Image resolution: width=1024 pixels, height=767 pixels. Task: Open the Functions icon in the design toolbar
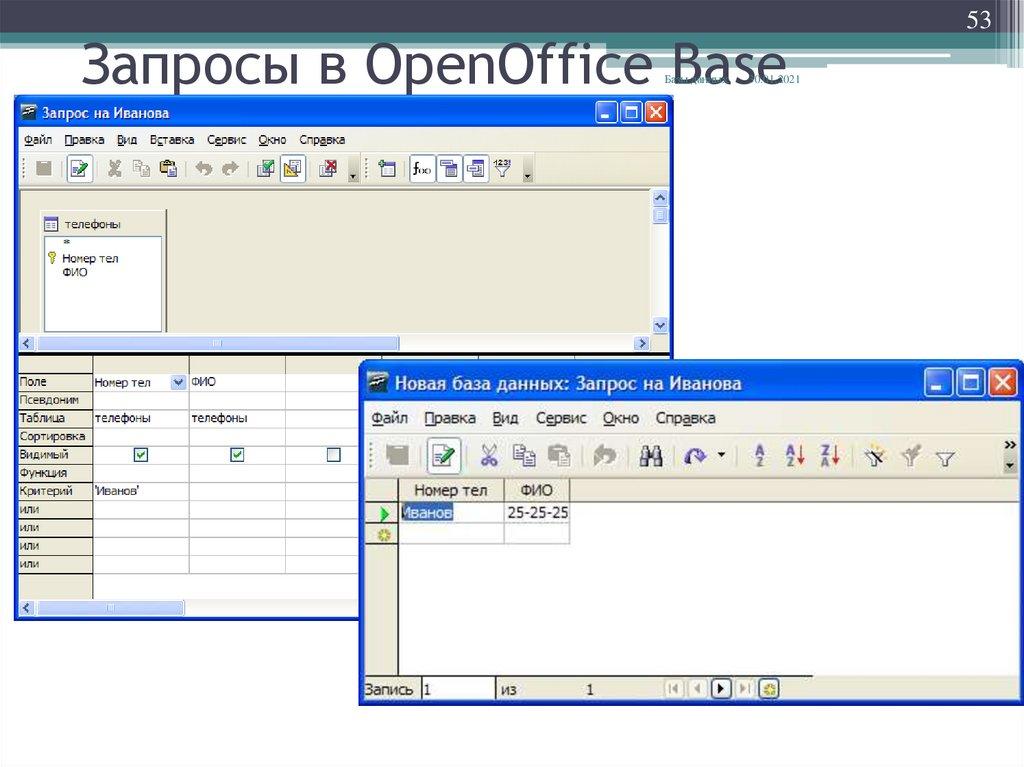pos(420,168)
